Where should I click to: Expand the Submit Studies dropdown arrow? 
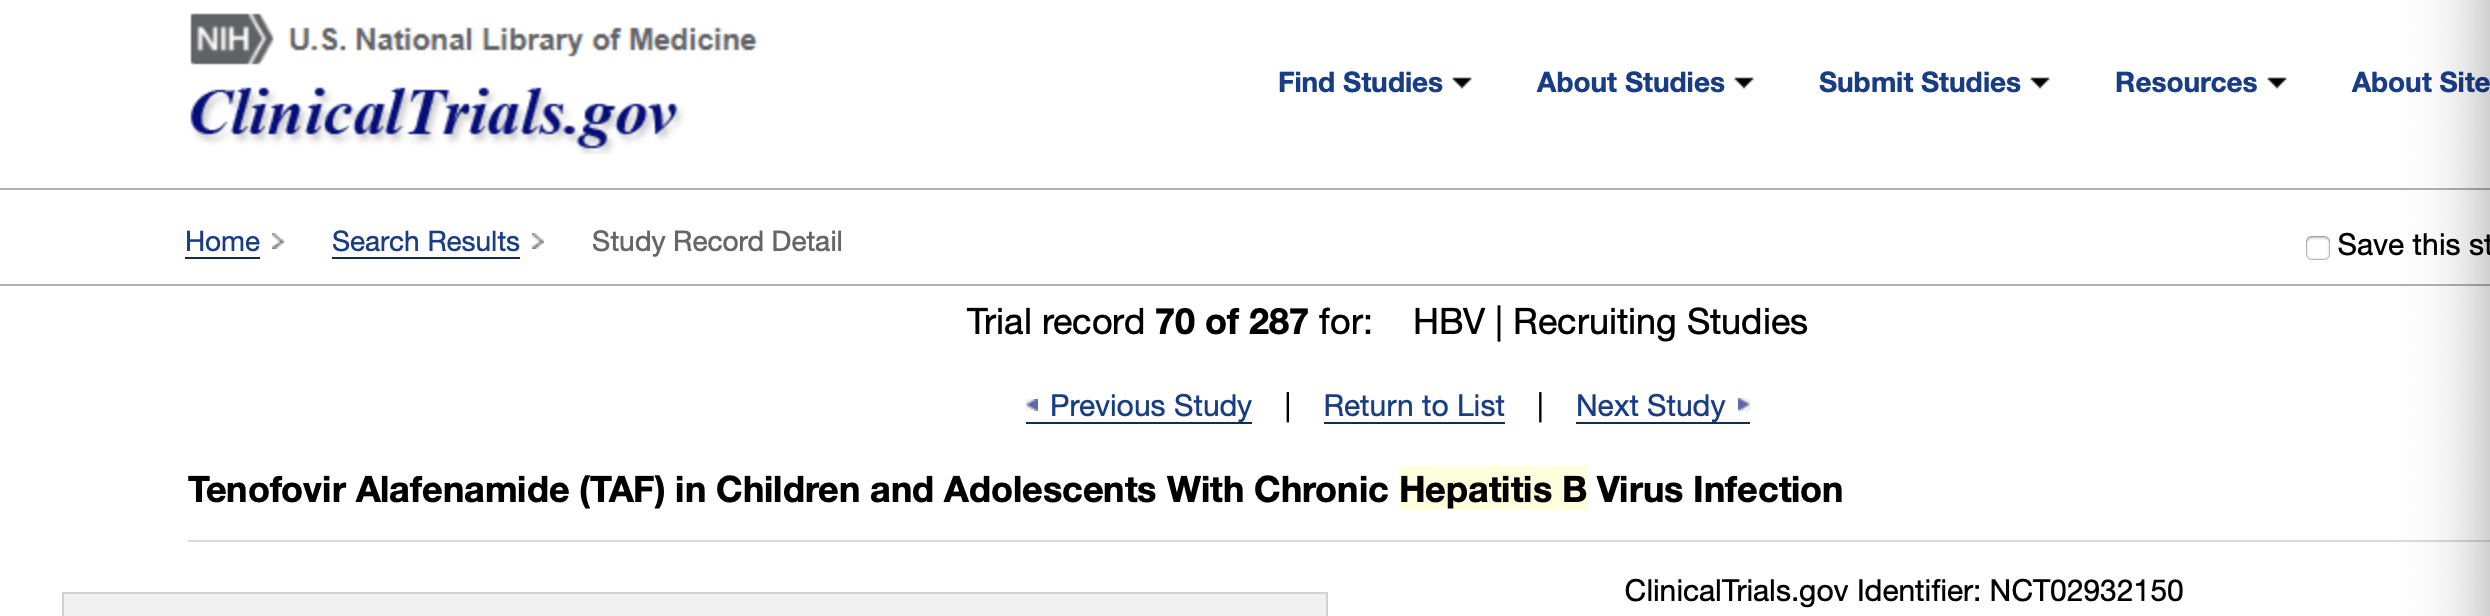2040,83
